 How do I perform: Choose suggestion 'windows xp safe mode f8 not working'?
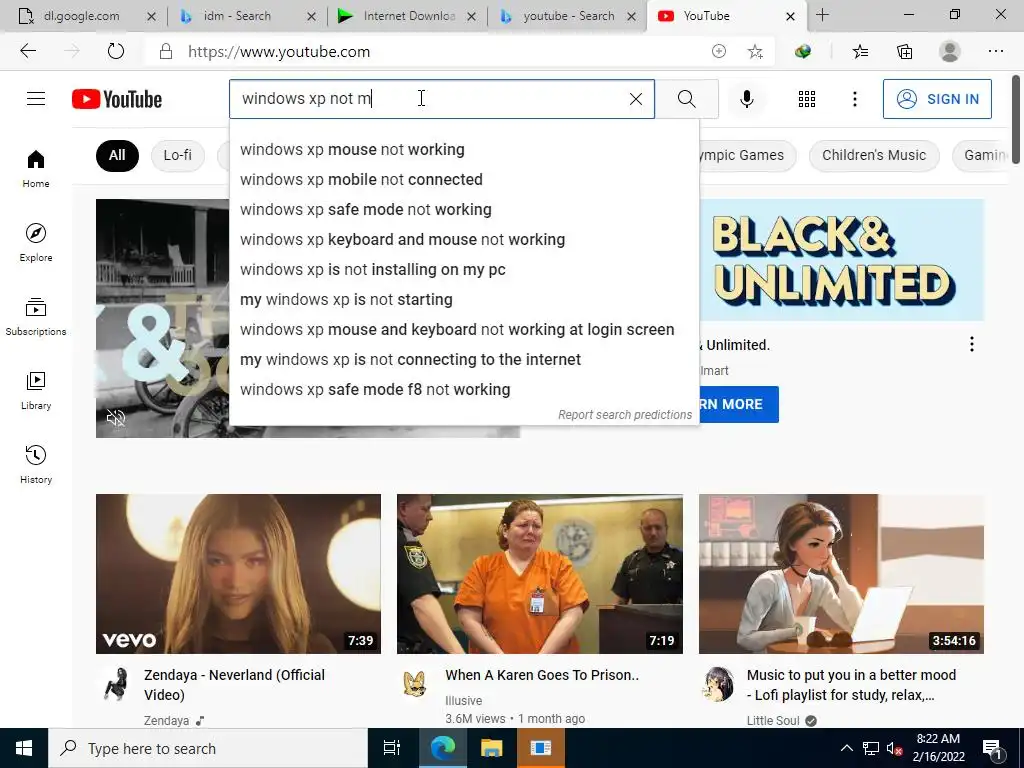tap(464, 390)
